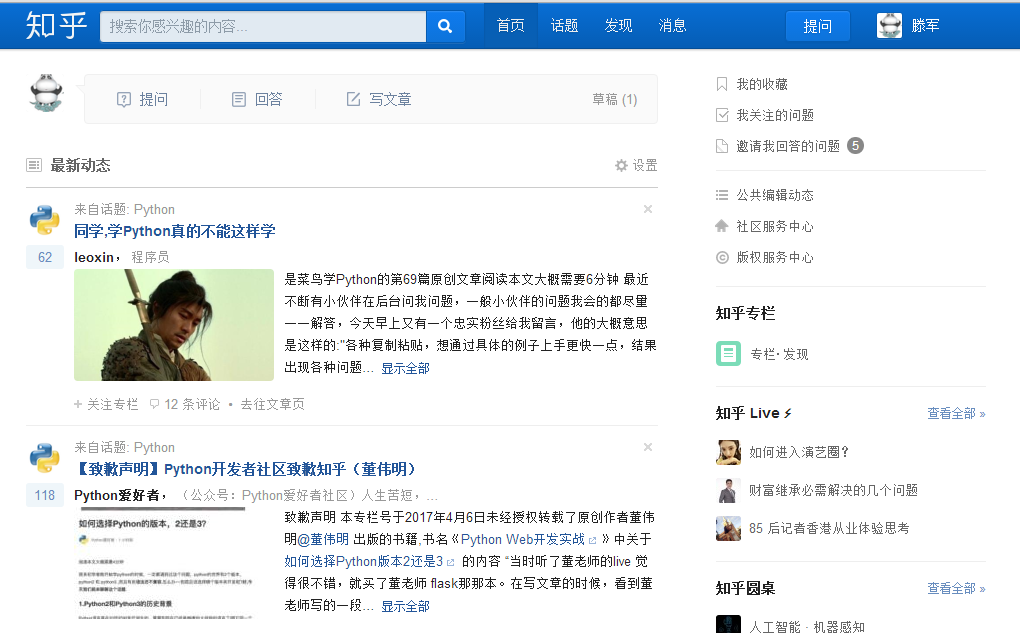This screenshot has width=1020, height=633.
Task: Open 专栏·发现 link
Action: [779, 355]
